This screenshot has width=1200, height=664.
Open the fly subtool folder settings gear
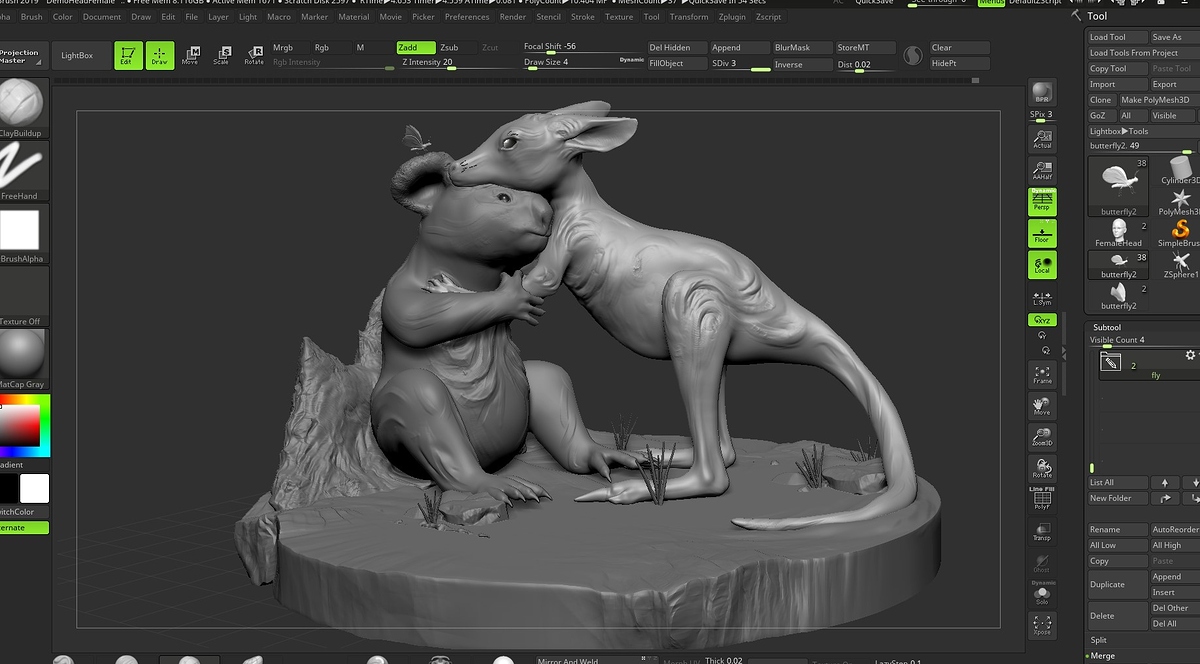point(1189,355)
